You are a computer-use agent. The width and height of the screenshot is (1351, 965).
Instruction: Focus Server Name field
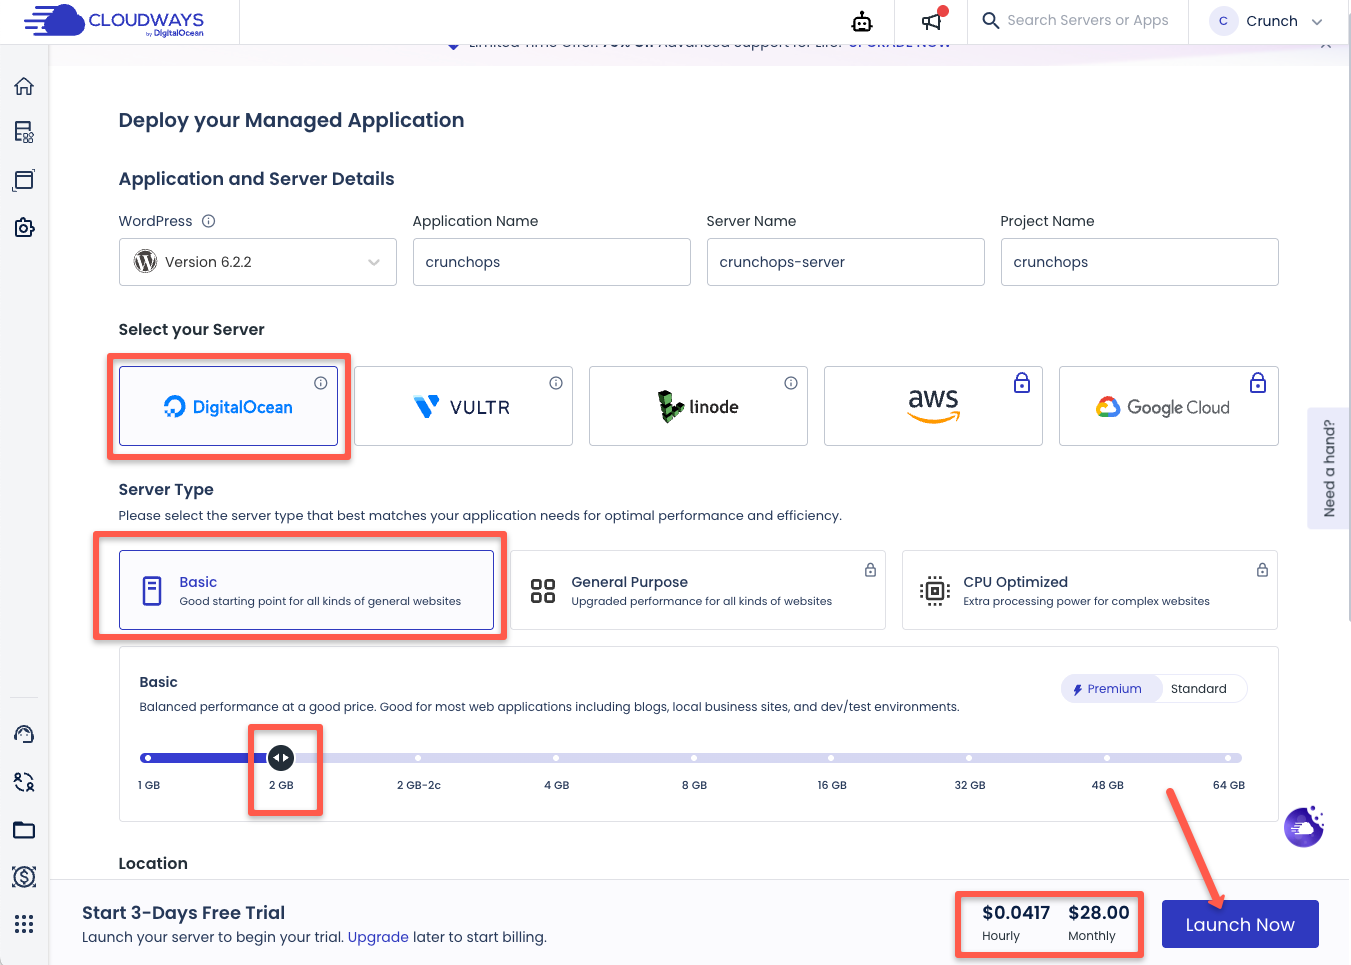pyautogui.click(x=846, y=262)
